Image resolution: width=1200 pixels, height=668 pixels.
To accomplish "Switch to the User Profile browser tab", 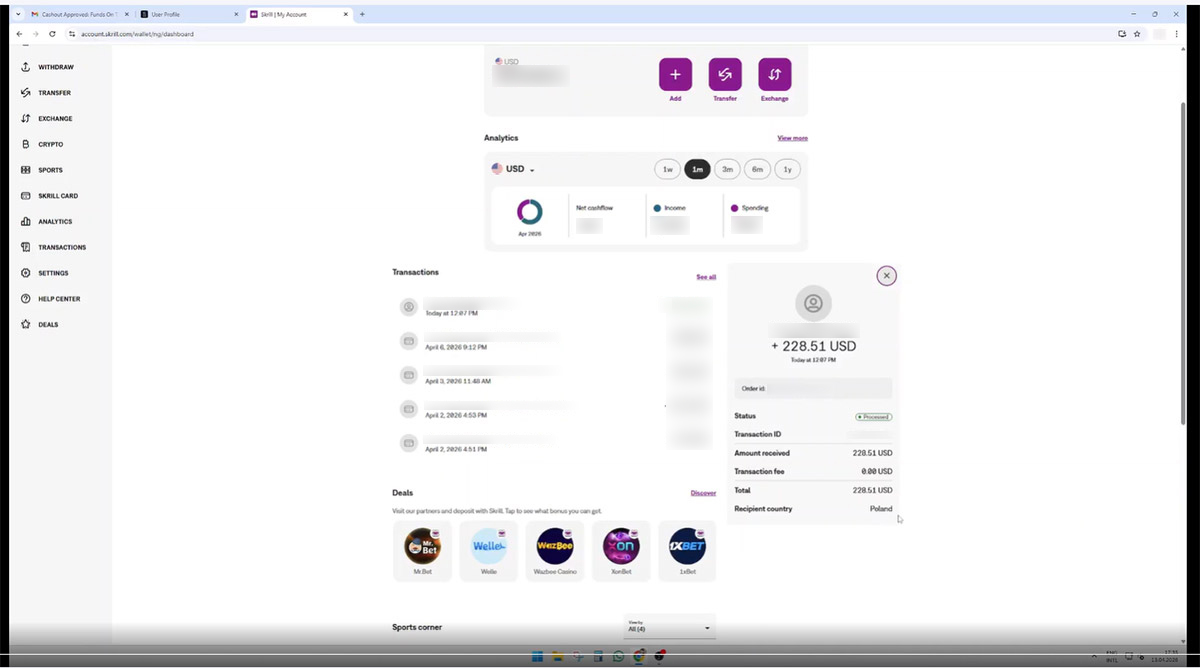I will coord(188,14).
